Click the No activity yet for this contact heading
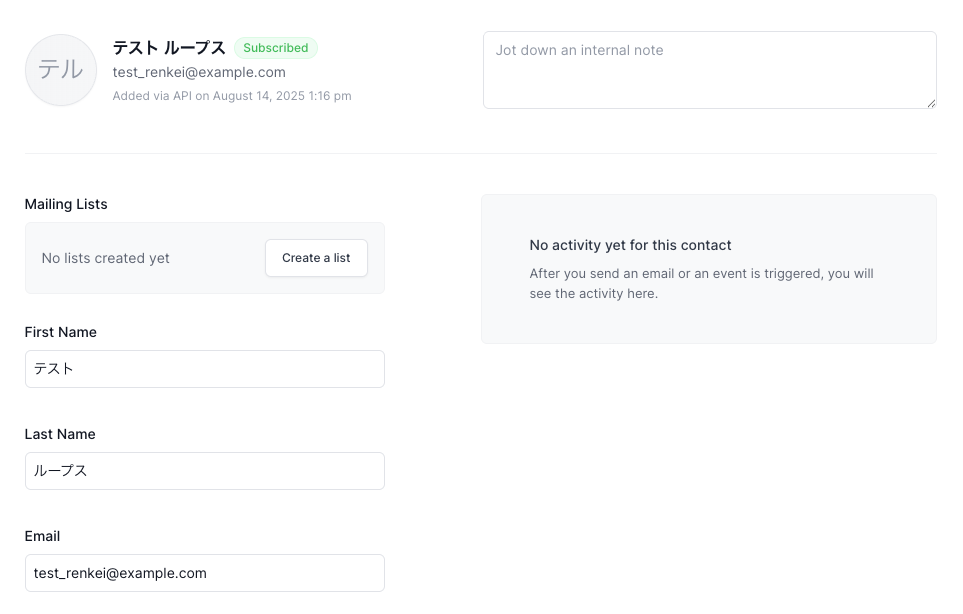 tap(630, 245)
